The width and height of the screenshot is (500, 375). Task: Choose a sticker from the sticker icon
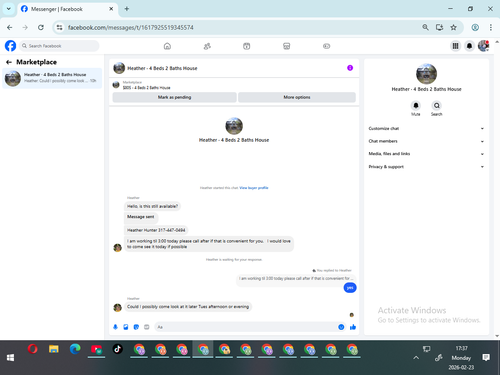(136, 327)
